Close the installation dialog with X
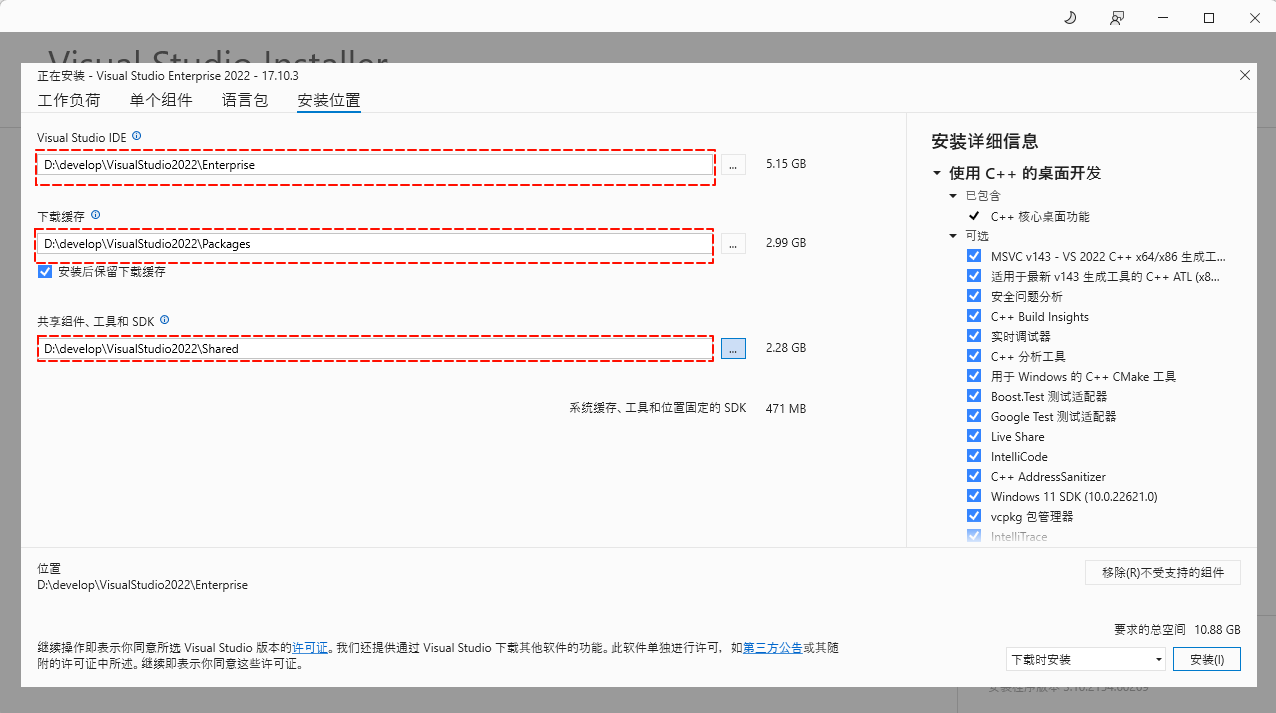1276x713 pixels. coord(1245,75)
